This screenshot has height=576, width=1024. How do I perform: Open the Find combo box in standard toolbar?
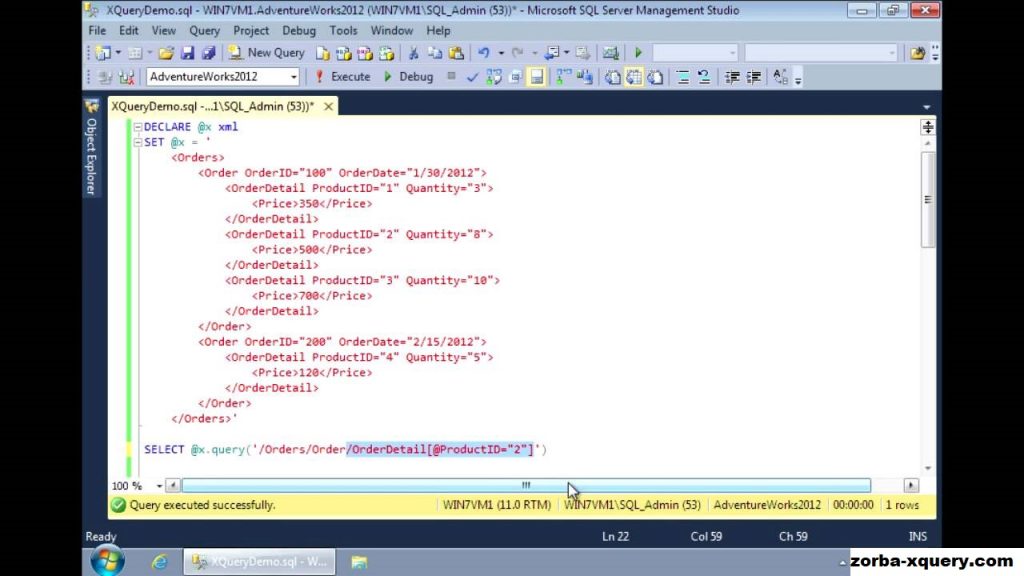[820, 53]
